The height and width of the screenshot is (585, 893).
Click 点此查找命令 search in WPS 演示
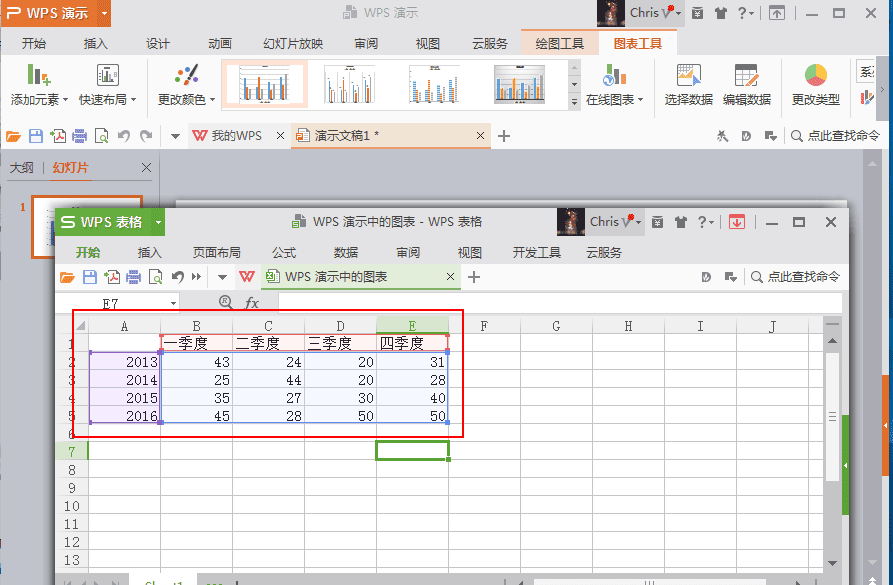[835, 136]
